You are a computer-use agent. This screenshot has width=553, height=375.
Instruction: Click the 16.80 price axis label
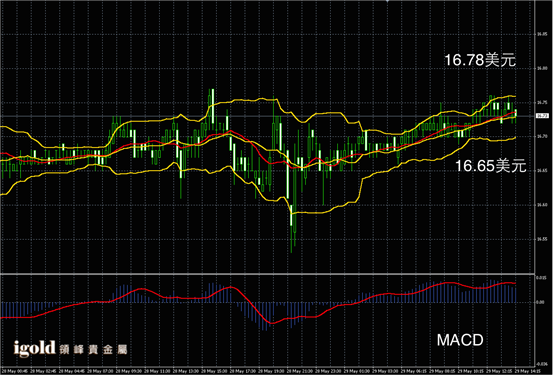[x=542, y=68]
